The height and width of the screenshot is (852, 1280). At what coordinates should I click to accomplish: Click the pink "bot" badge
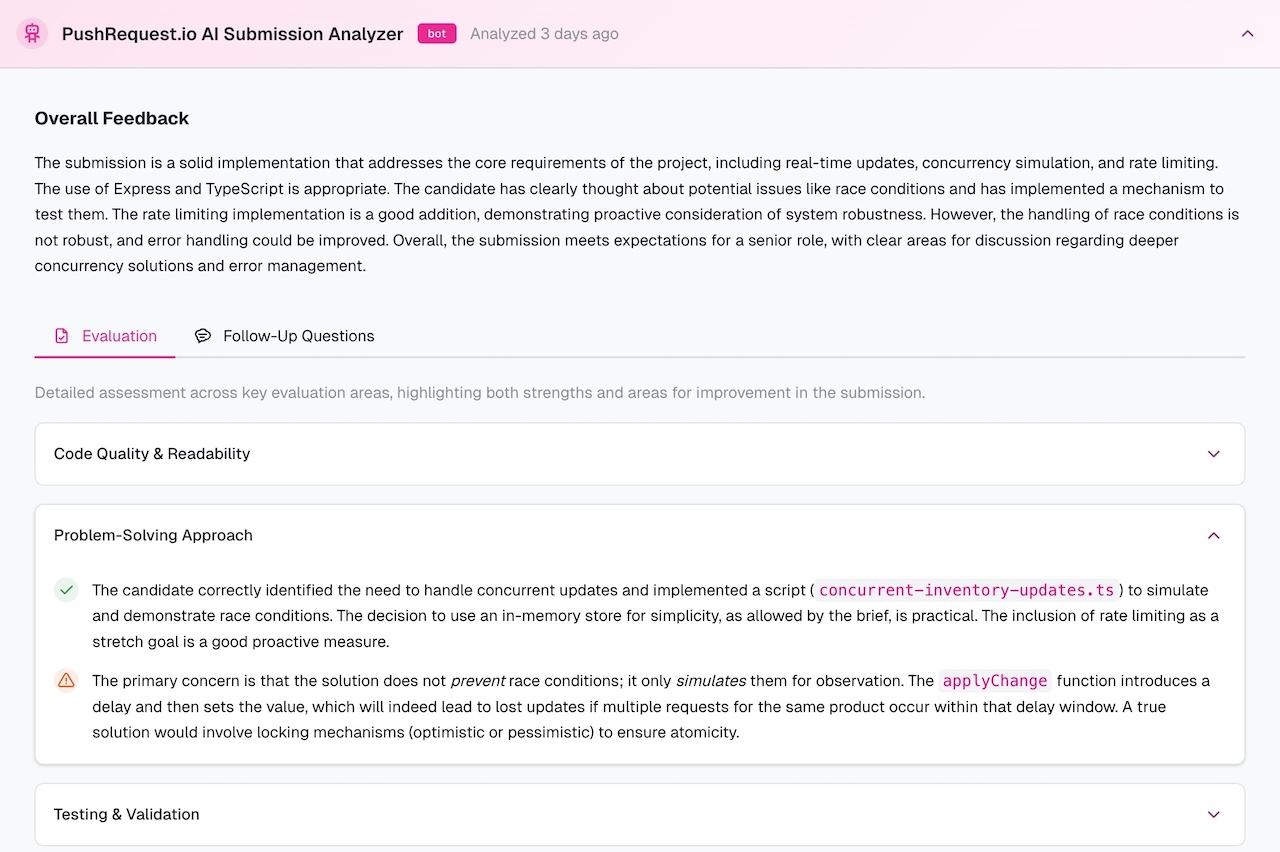pos(436,33)
